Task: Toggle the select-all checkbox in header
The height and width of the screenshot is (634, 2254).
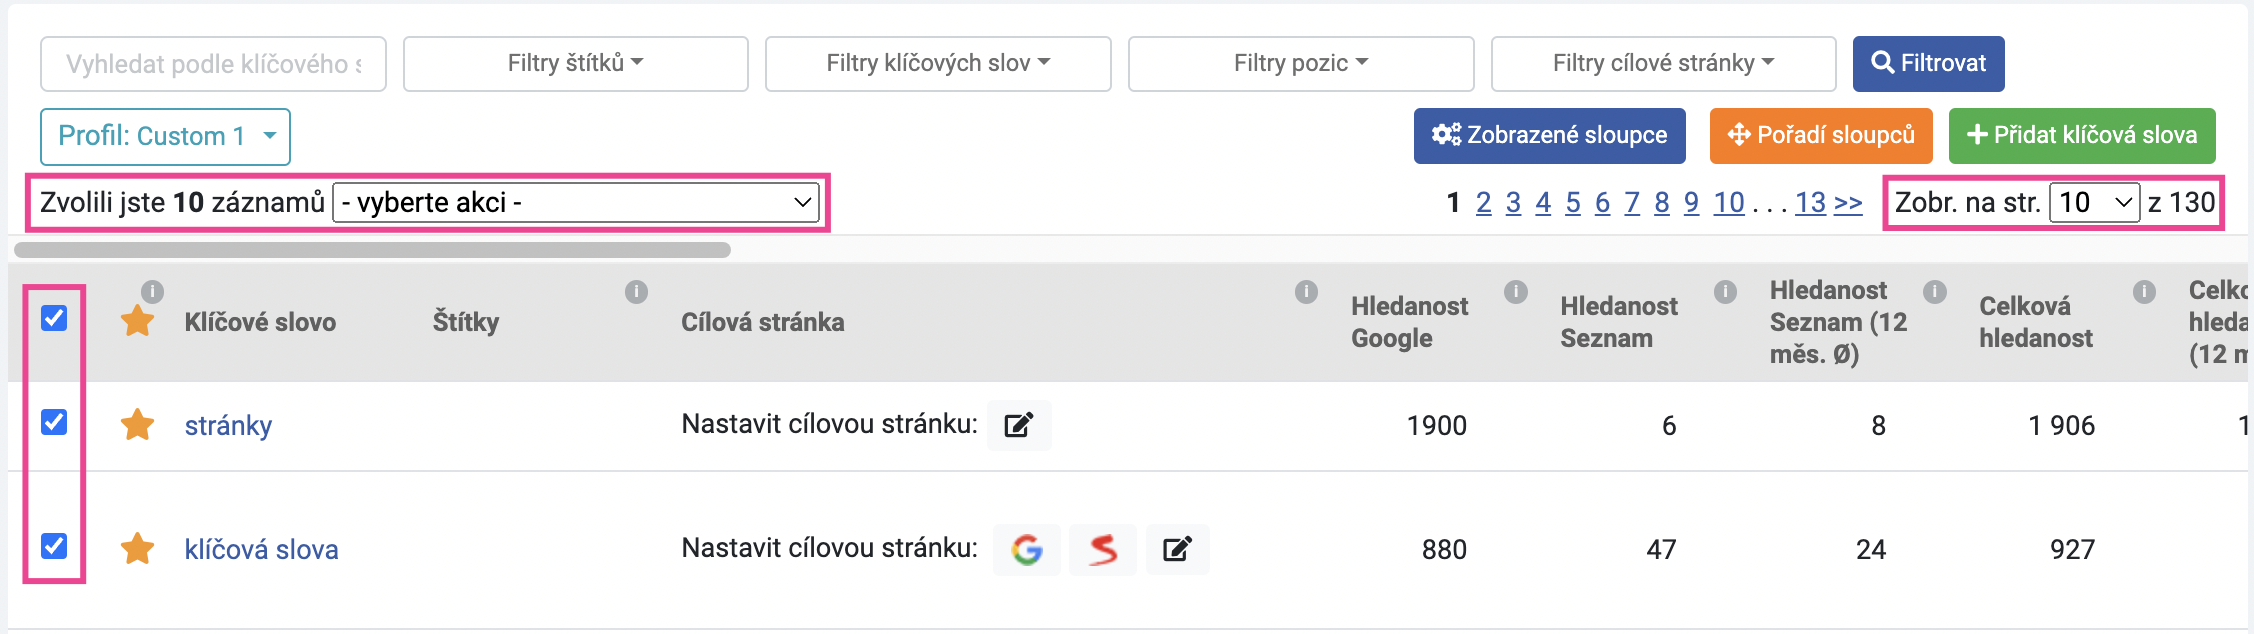Action: click(54, 318)
